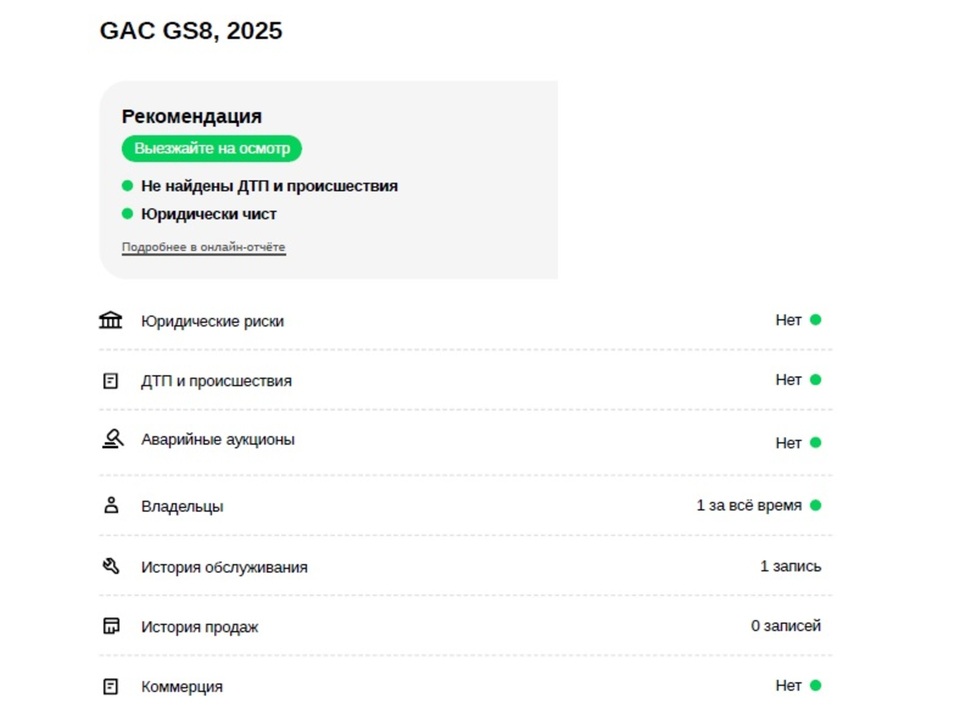Image resolution: width=960 pixels, height=720 pixels.
Task: Click the 'GAC GS8, 2025' heading
Action: [x=191, y=31]
